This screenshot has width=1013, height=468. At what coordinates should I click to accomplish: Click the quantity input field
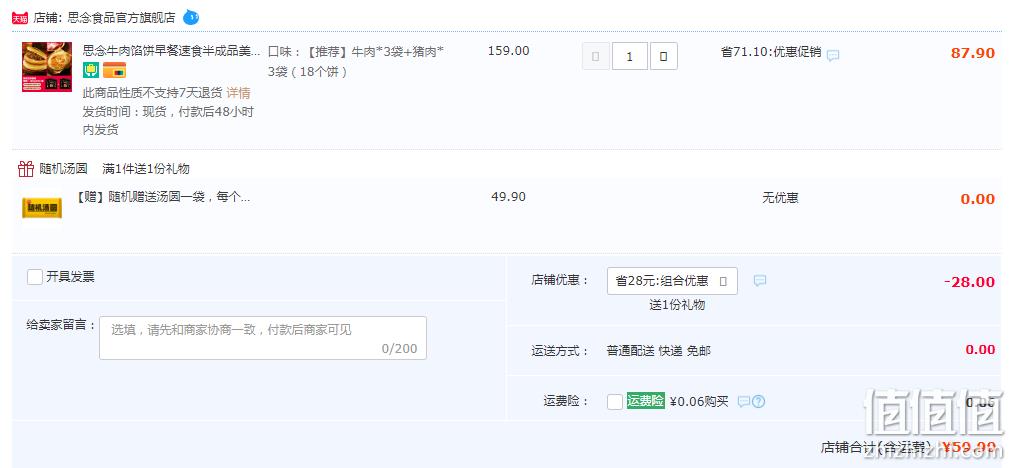click(630, 56)
